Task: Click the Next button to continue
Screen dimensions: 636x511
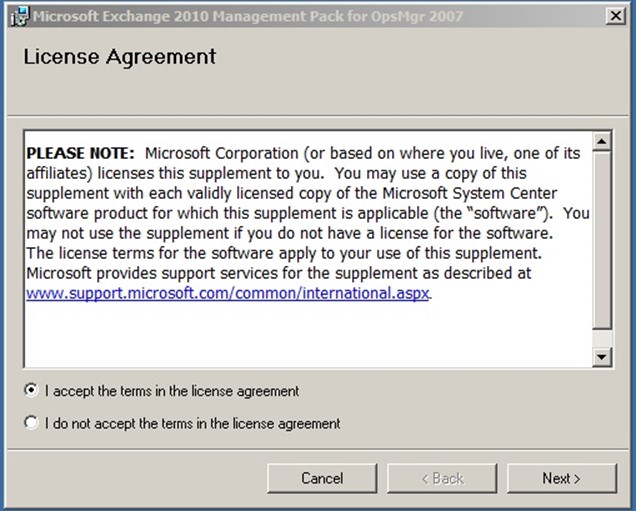Action: [x=561, y=478]
